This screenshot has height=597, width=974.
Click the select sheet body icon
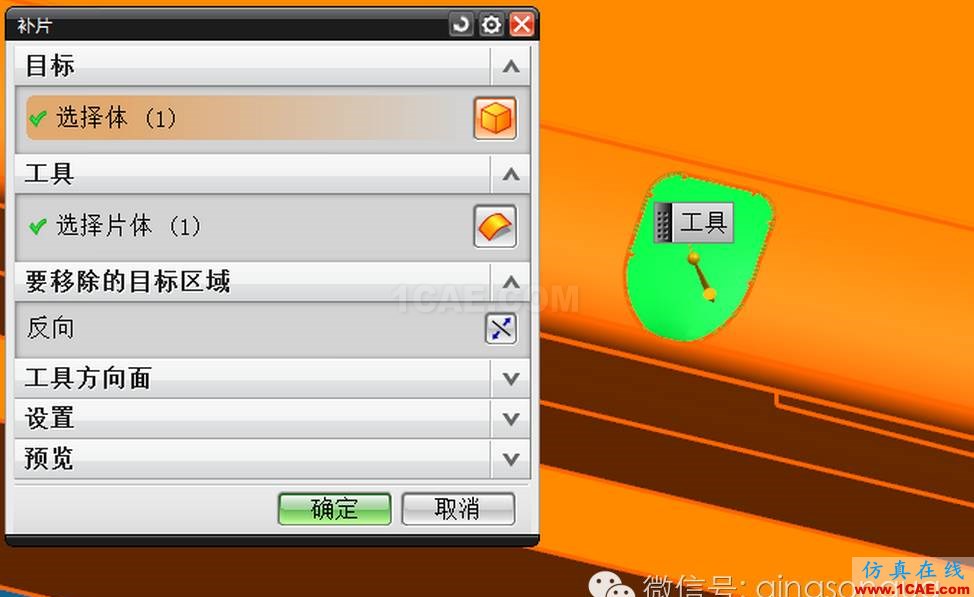[x=495, y=226]
